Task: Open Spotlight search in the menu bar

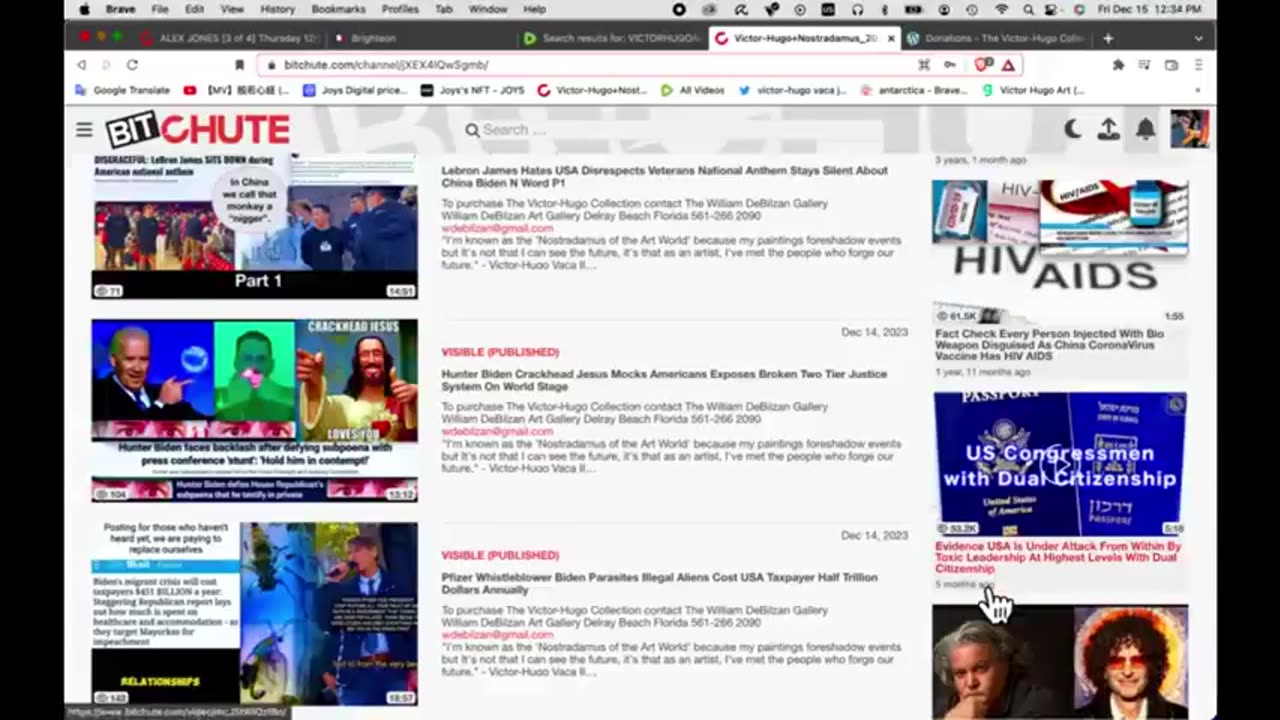Action: pos(1030,9)
